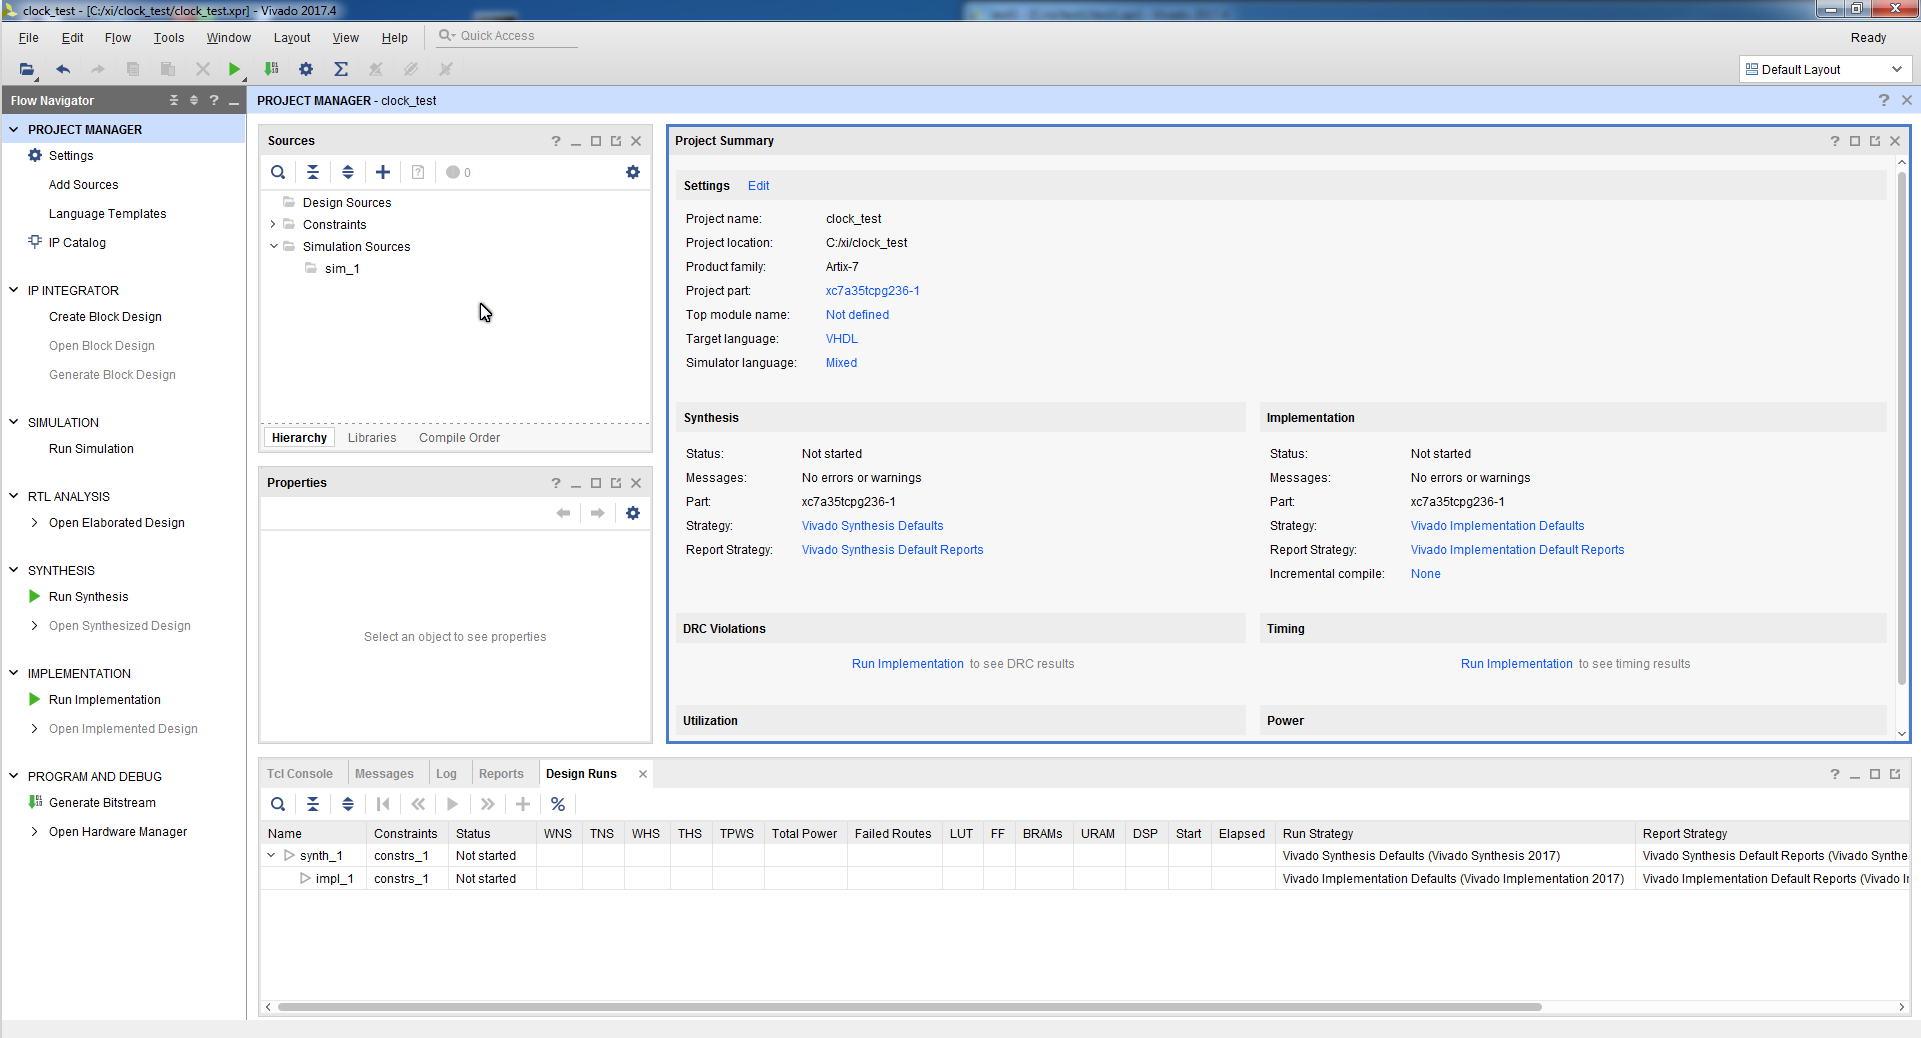The image size is (1921, 1038).
Task: Click project part link xc7a35tcpg236-1
Action: [x=872, y=291]
